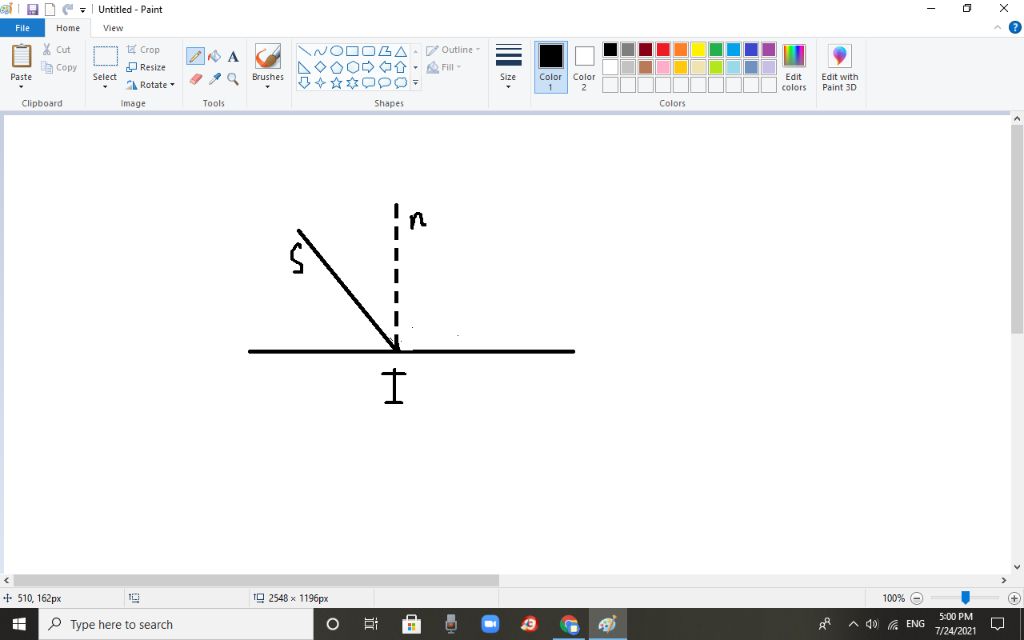Image resolution: width=1024 pixels, height=640 pixels.
Task: Click the zoom in plus button
Action: coord(1014,598)
